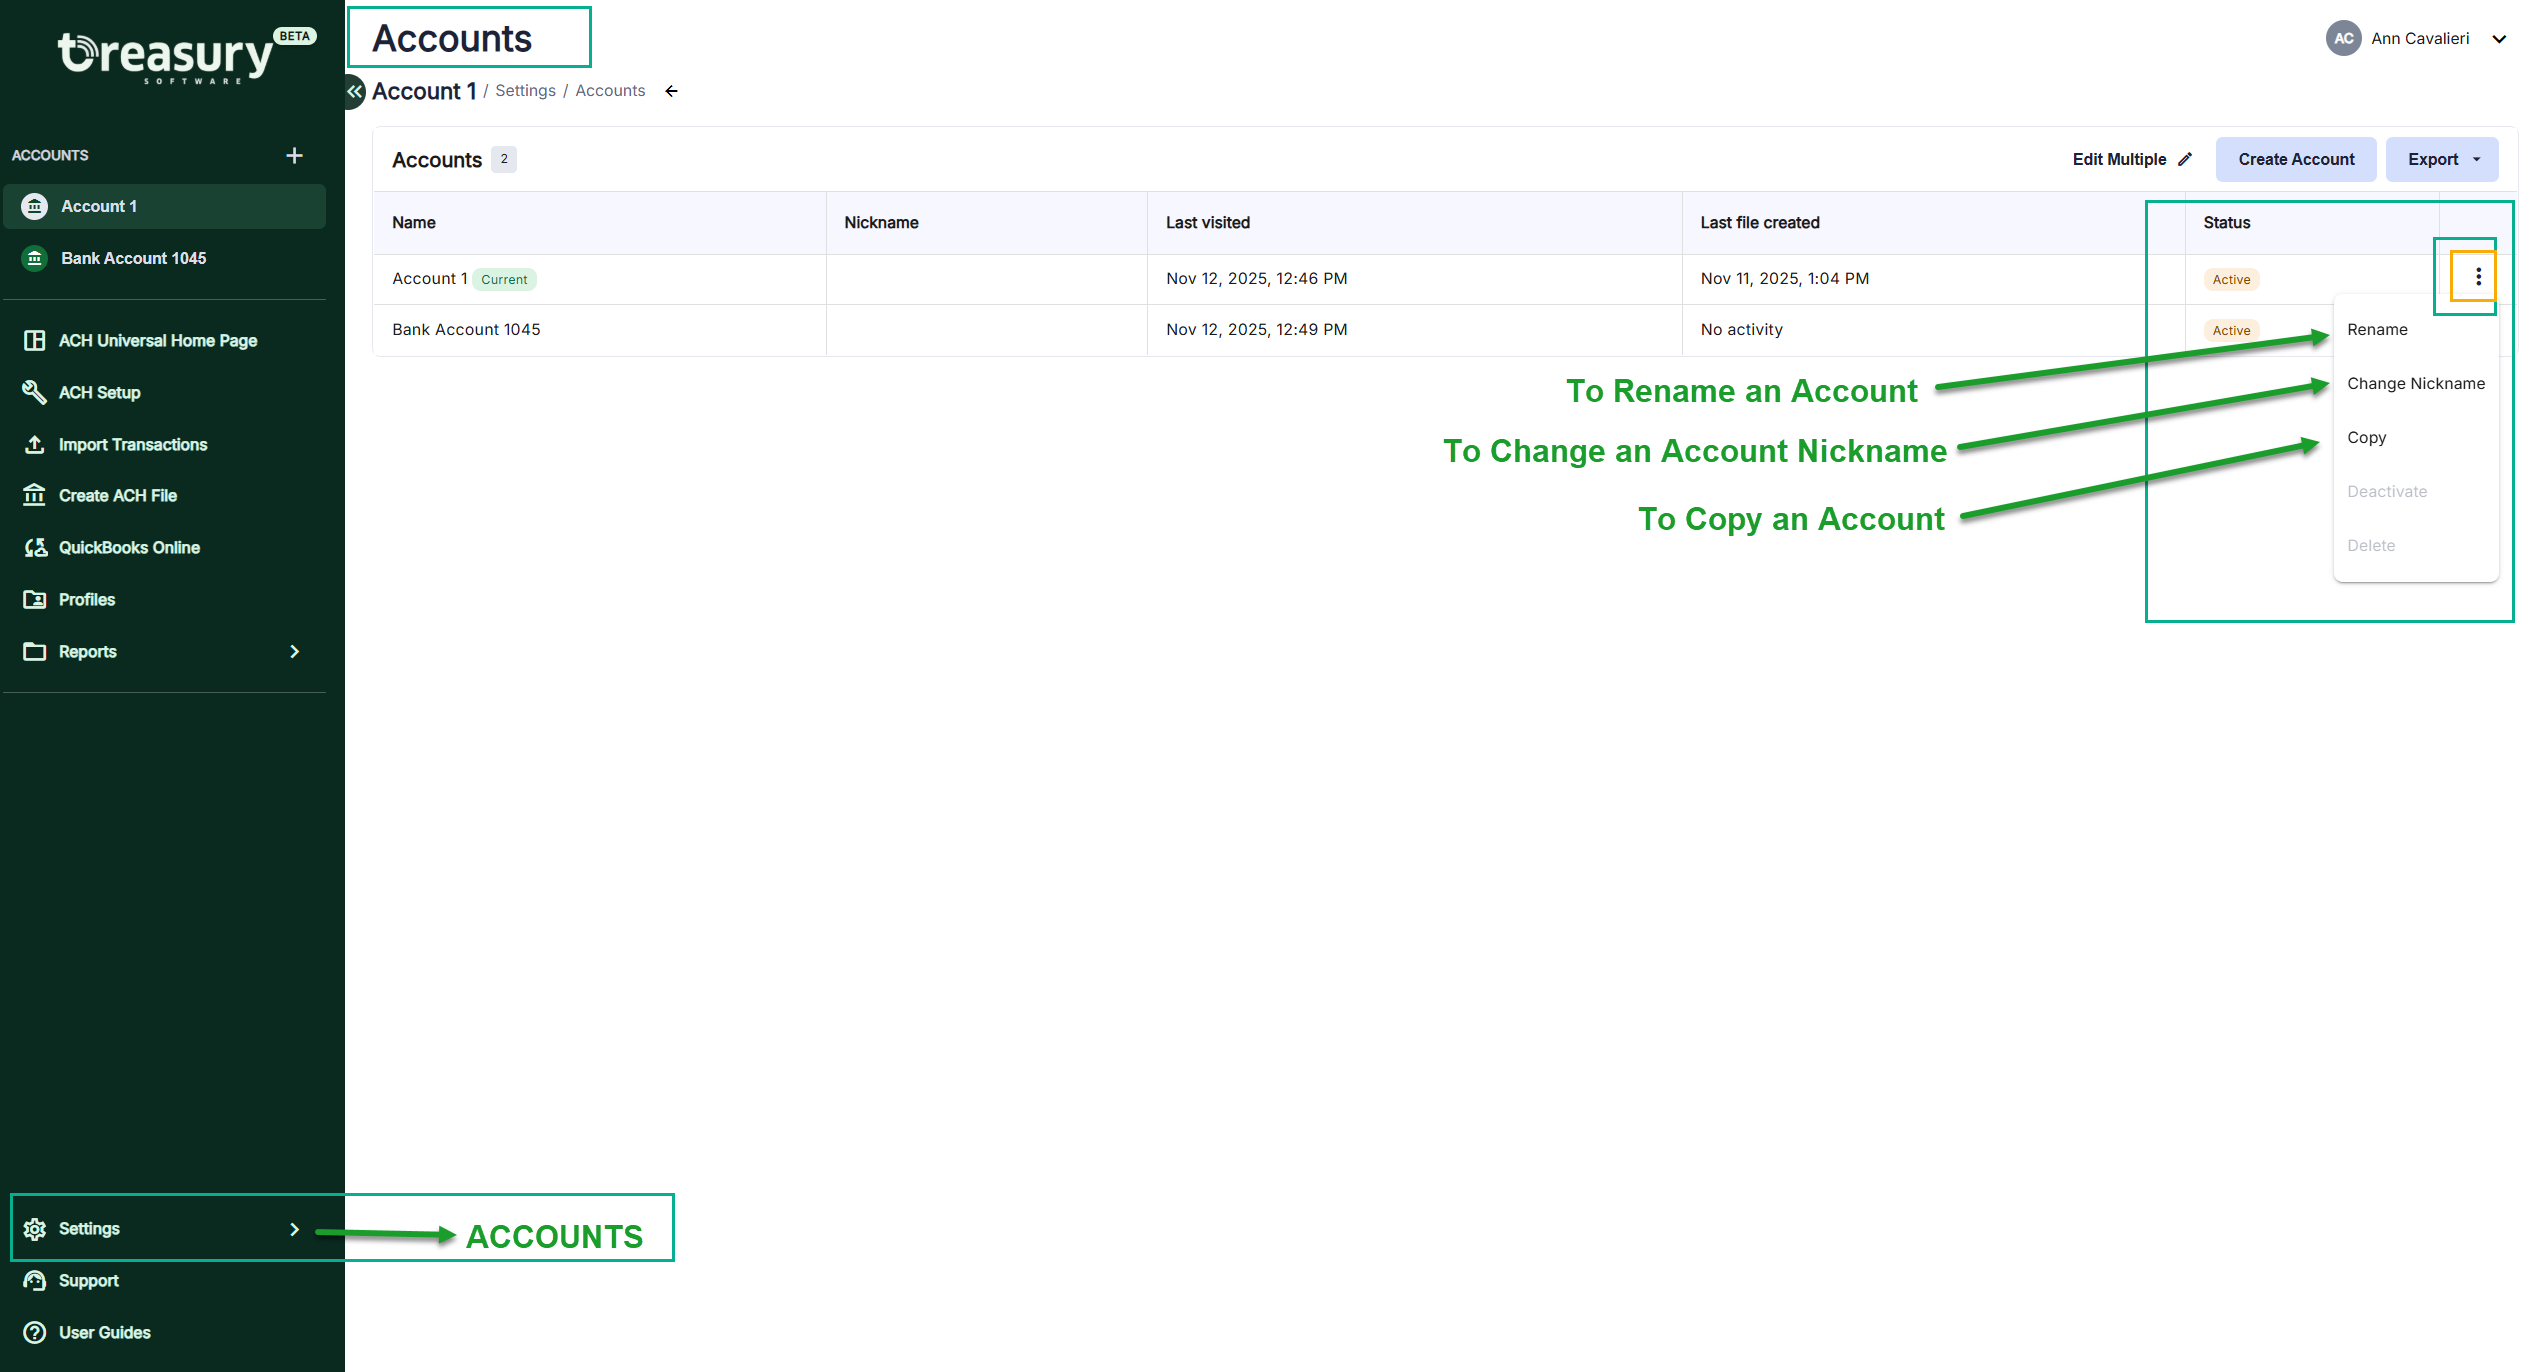Image resolution: width=2524 pixels, height=1372 pixels.
Task: Collapse the sidebar with double-chevron icon
Action: click(354, 91)
